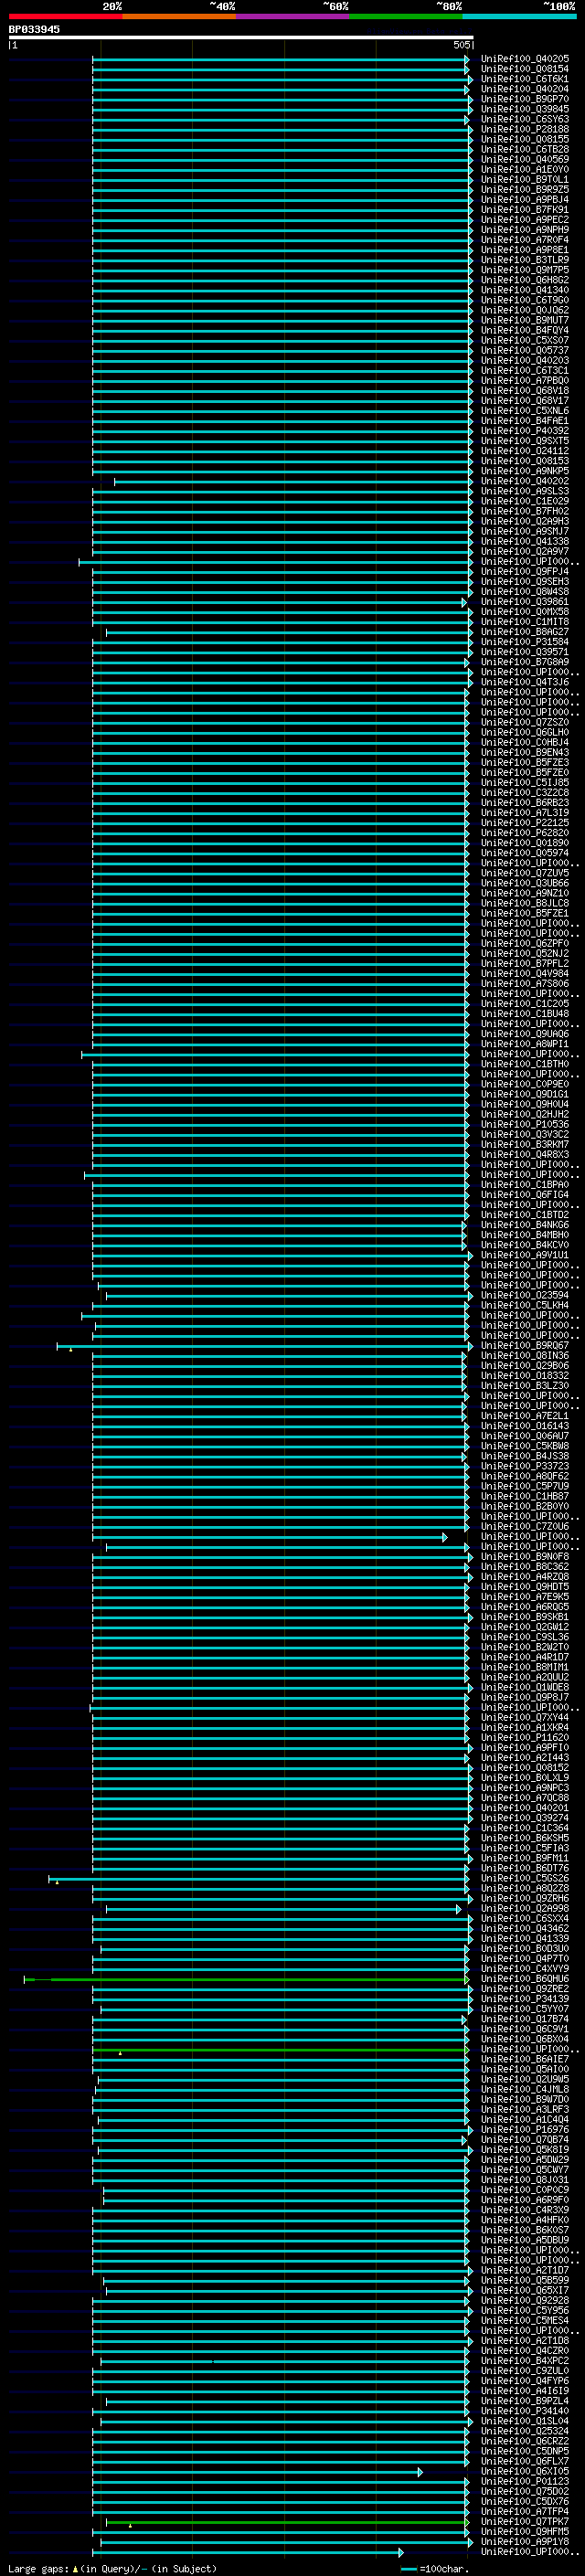
Task: Select hit label UniRef100_Q05974
Action: pyautogui.click(x=525, y=852)
